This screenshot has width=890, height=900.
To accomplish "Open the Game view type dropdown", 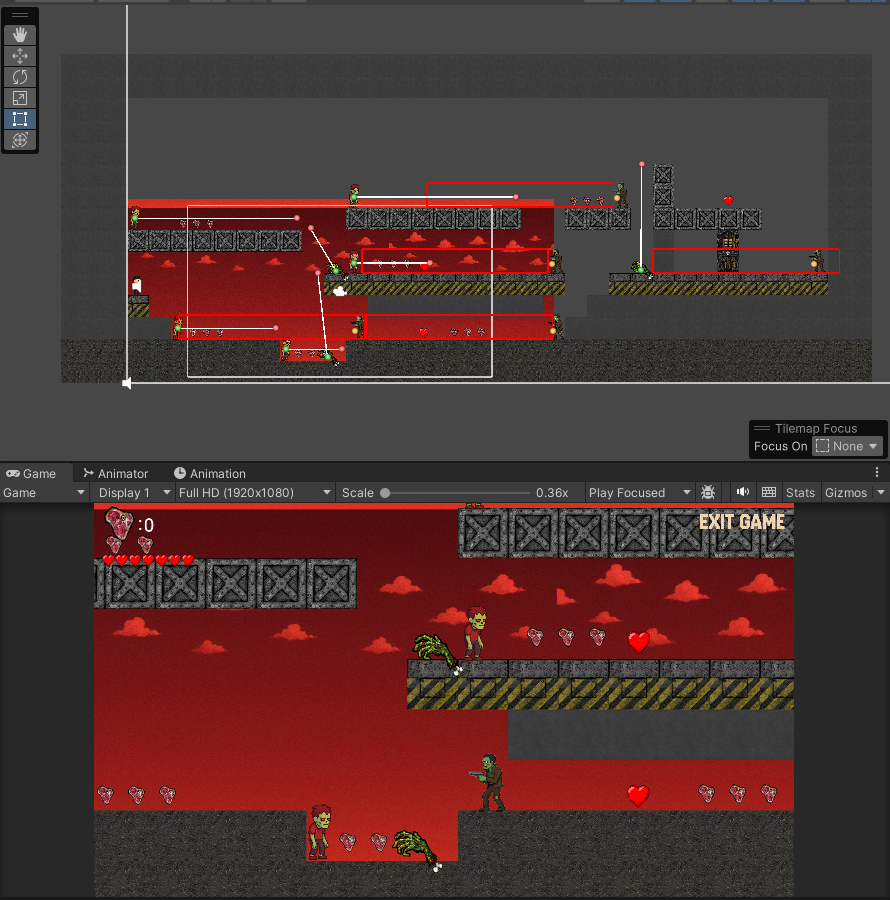I will [x=44, y=492].
